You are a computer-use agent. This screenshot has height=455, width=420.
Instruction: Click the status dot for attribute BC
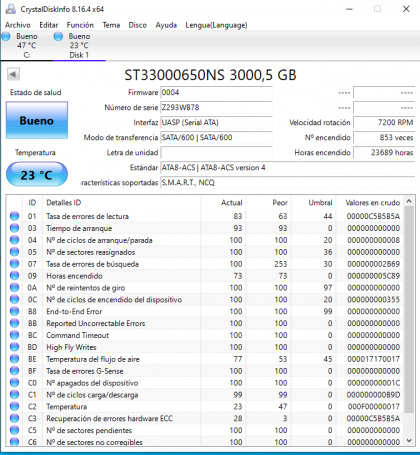pyautogui.click(x=14, y=335)
